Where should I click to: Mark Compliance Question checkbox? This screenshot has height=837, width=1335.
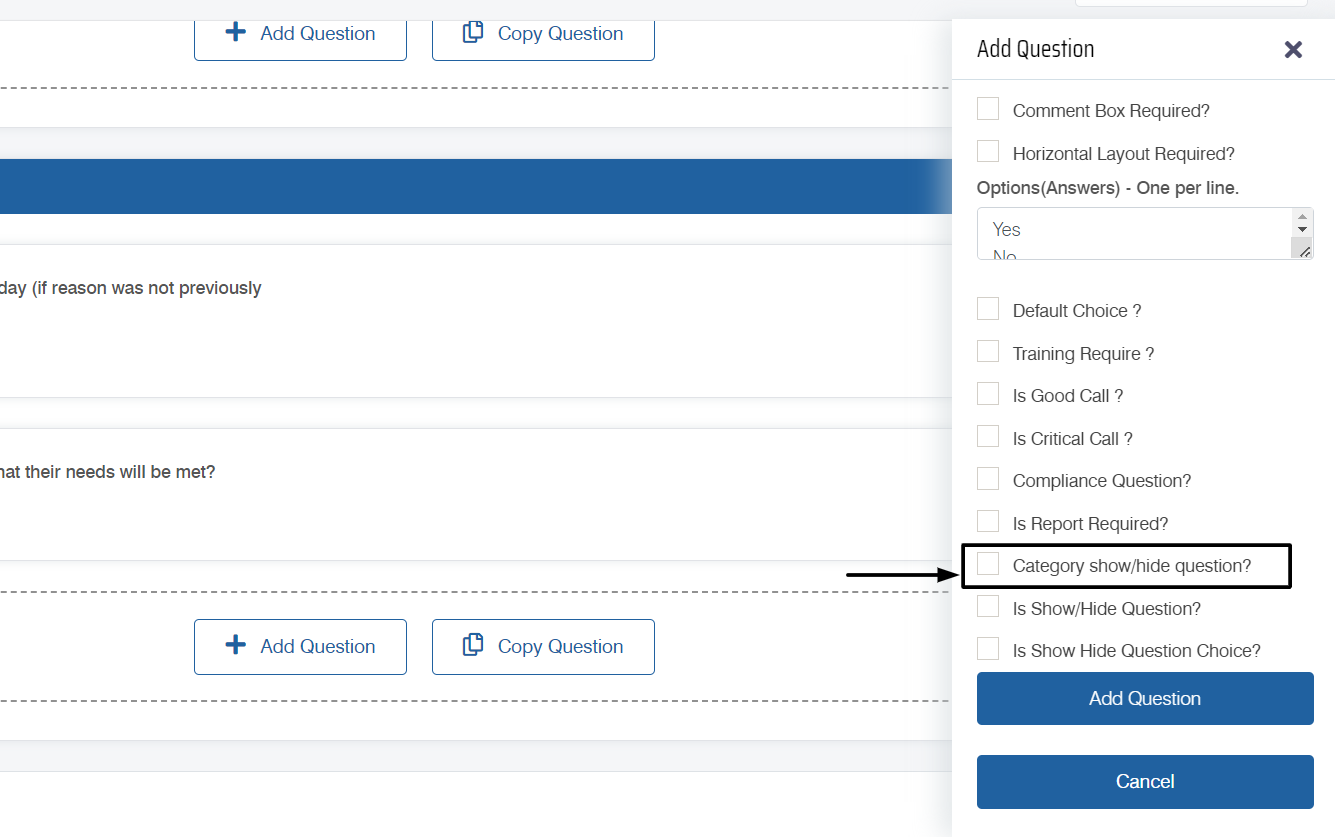pos(988,479)
